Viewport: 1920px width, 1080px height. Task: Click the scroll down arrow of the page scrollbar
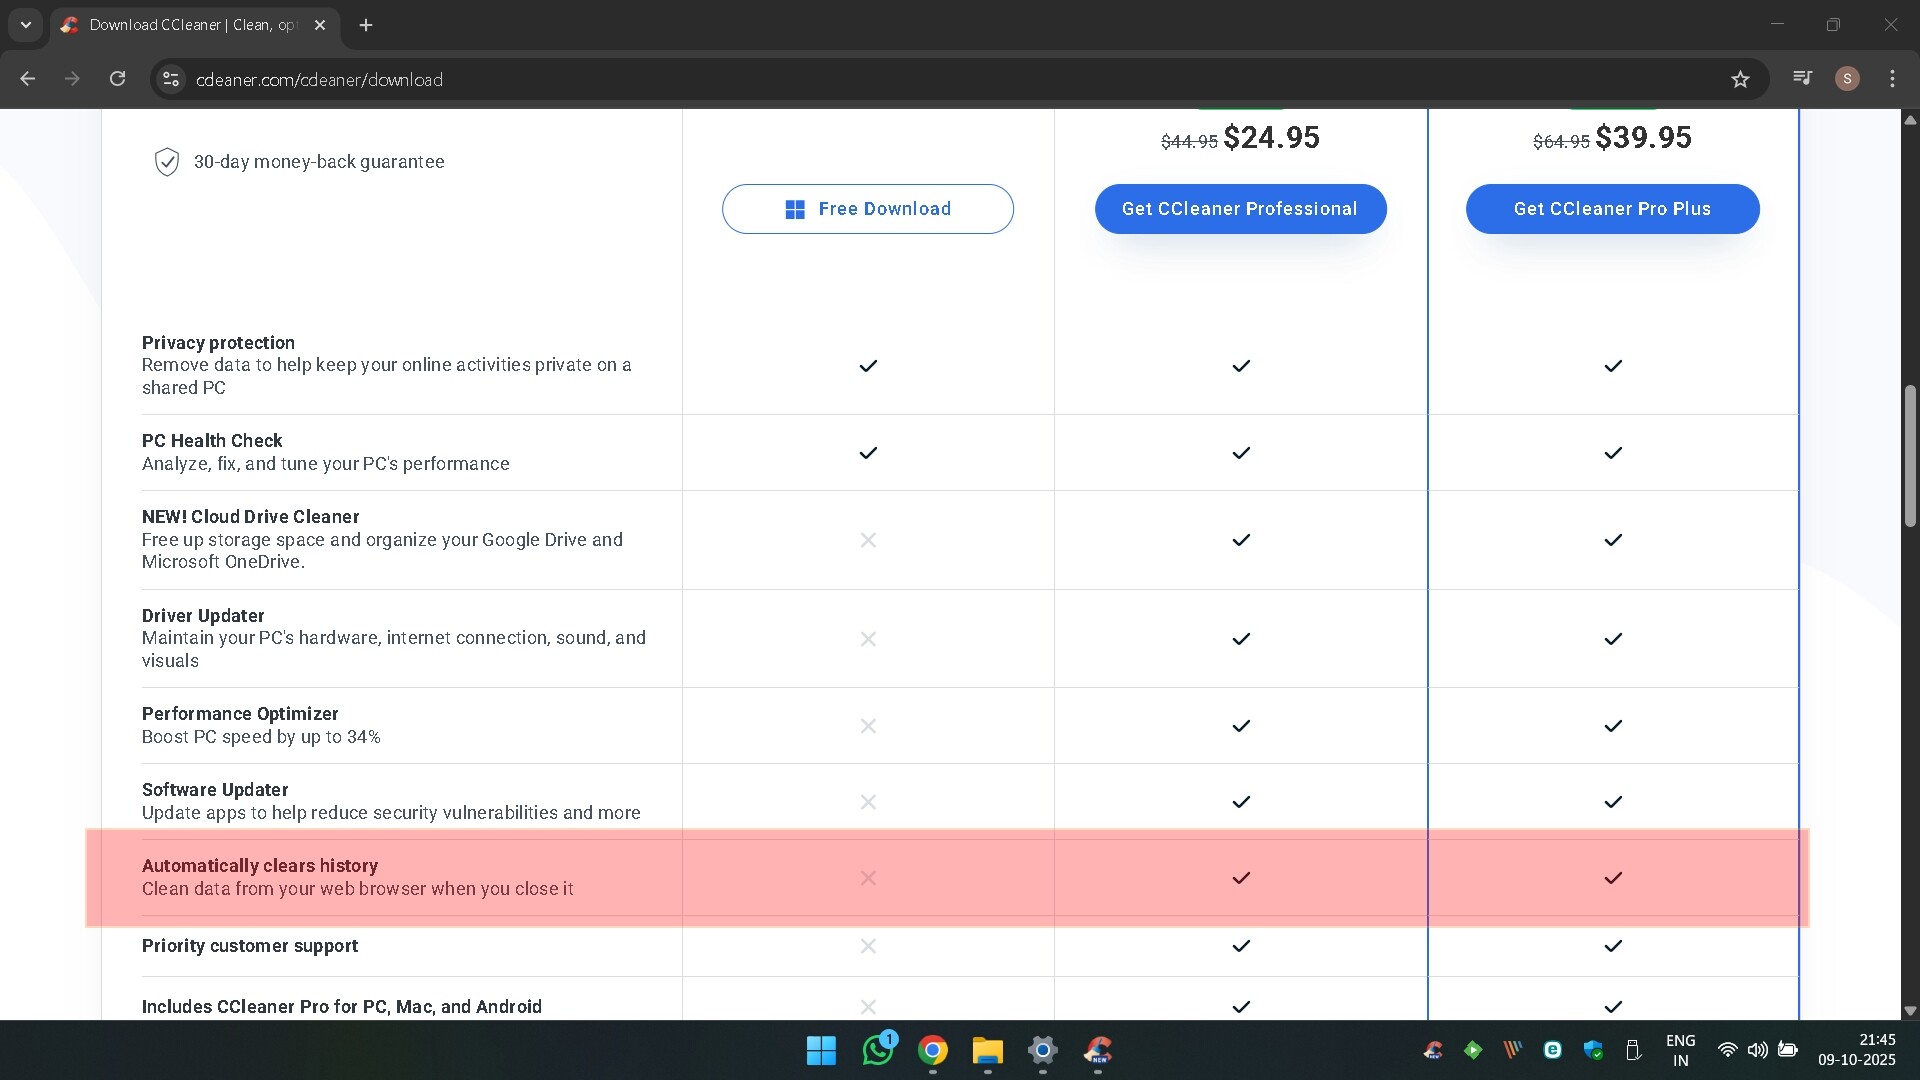pos(1910,1010)
